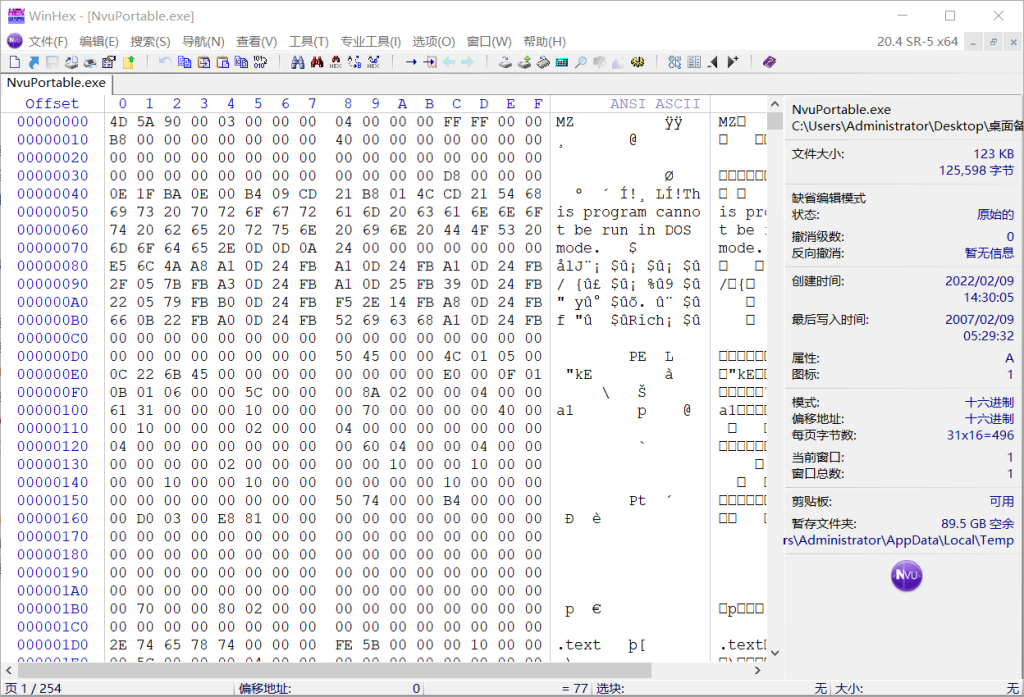Click the 20.4 SR-5 x64 version label
1024x697 pixels.
(x=917, y=42)
